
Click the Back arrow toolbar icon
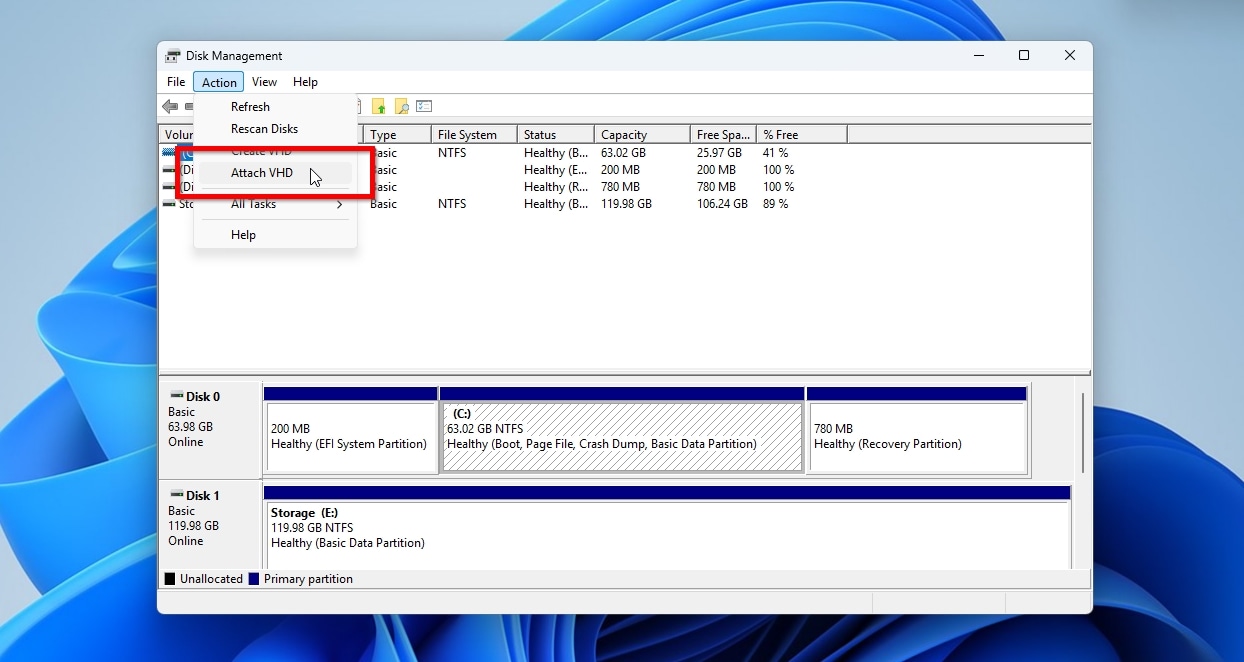(x=170, y=107)
